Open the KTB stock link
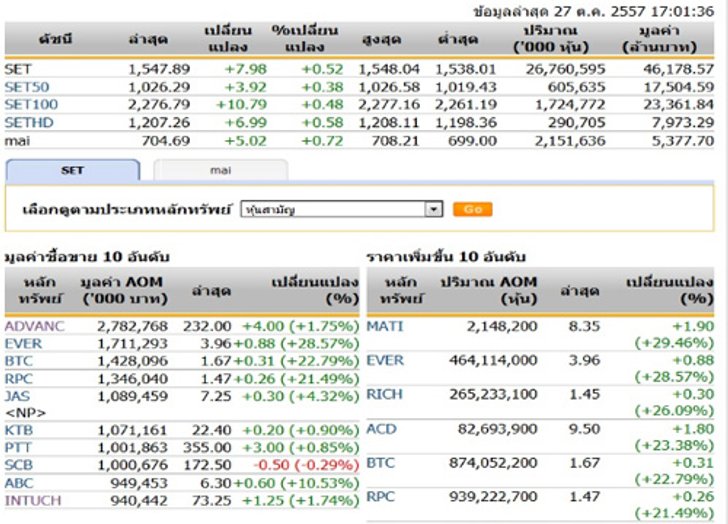Image resolution: width=728 pixels, height=524 pixels. pyautogui.click(x=19, y=430)
